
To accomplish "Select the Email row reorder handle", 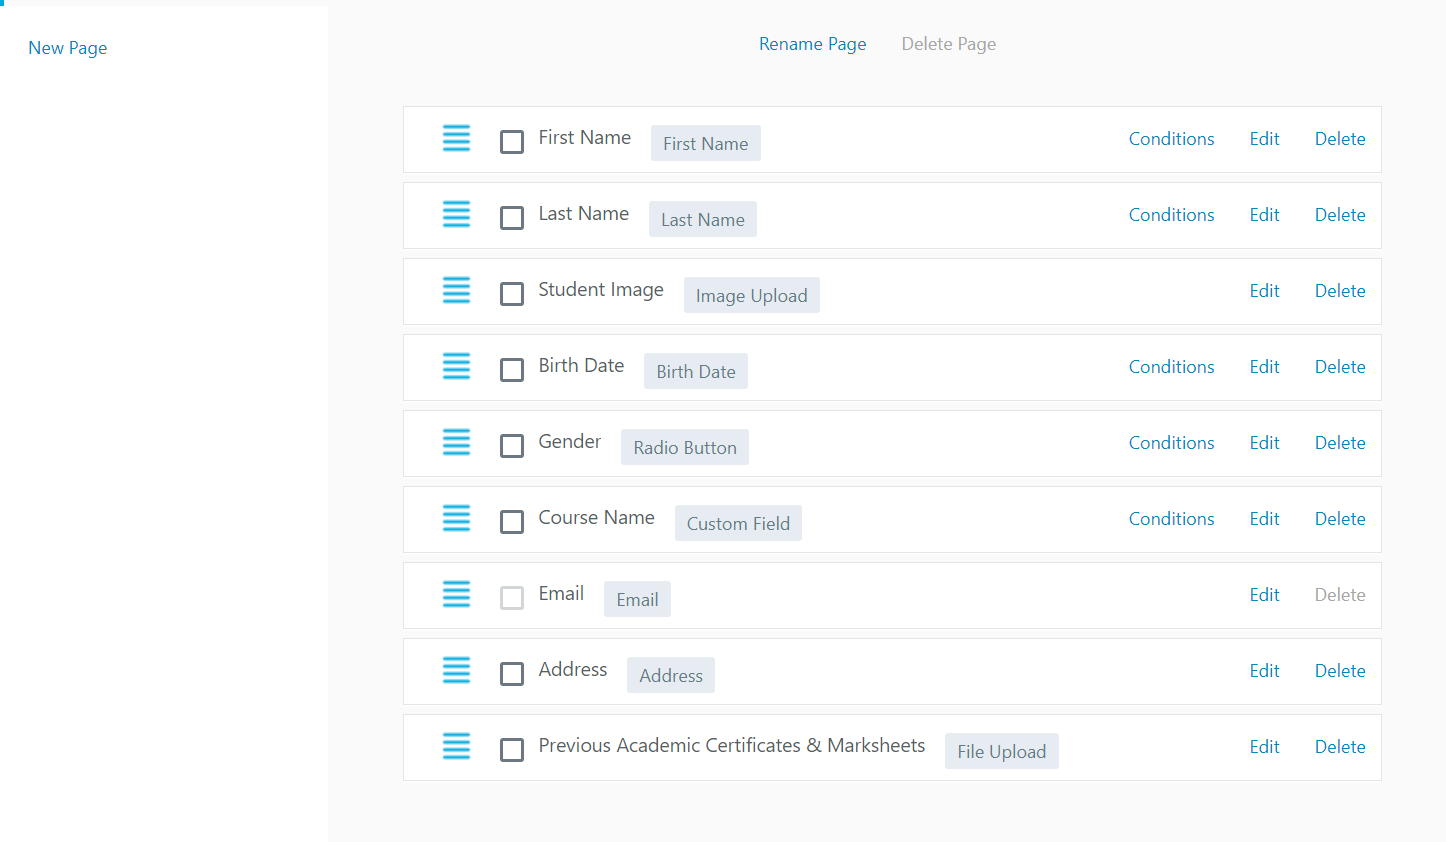I will pos(456,594).
